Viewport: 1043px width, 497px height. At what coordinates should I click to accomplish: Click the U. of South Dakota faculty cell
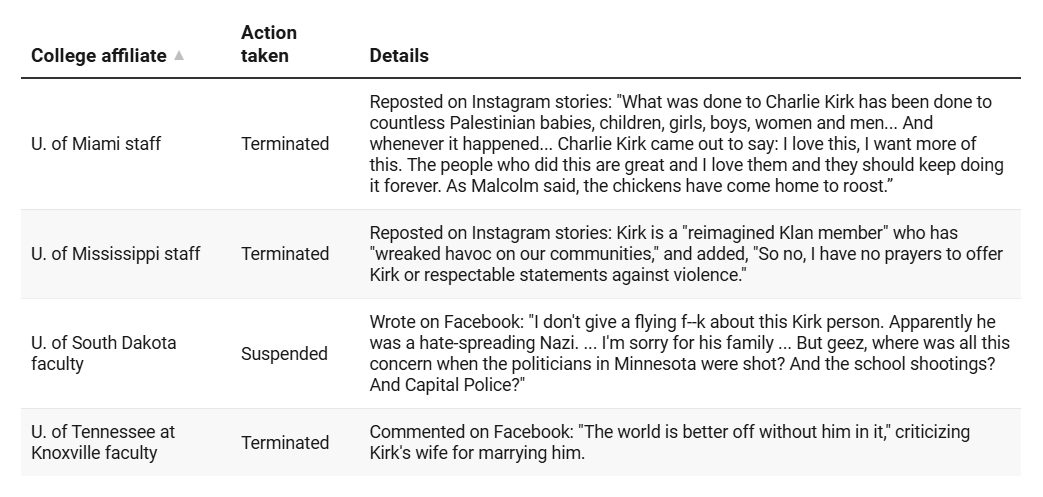104,353
